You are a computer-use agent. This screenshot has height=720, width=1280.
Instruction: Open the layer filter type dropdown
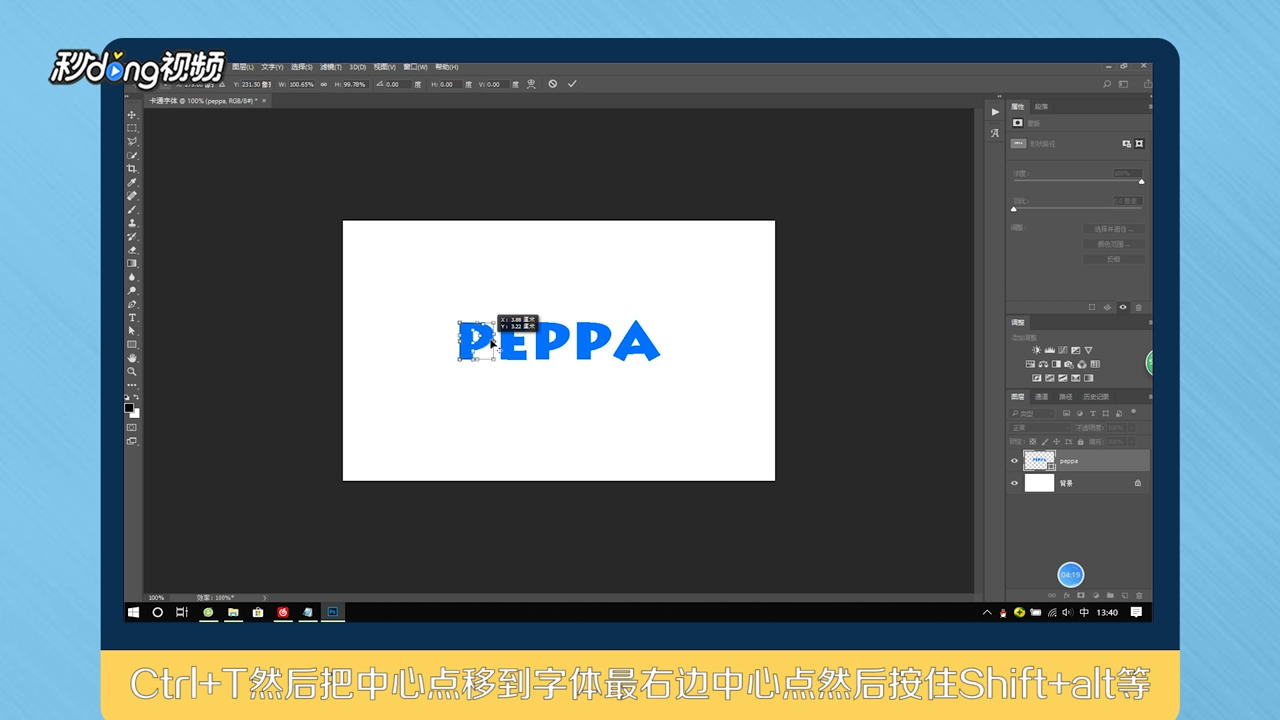[x=1032, y=413]
